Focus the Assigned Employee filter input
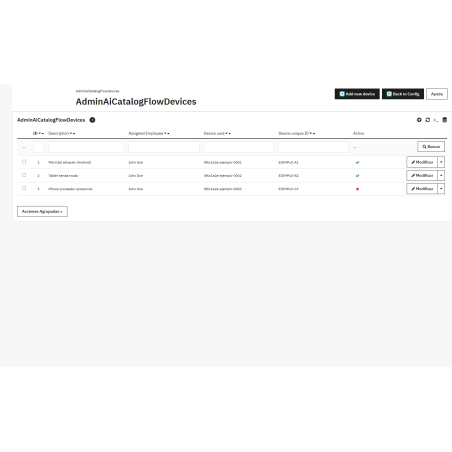 click(164, 147)
